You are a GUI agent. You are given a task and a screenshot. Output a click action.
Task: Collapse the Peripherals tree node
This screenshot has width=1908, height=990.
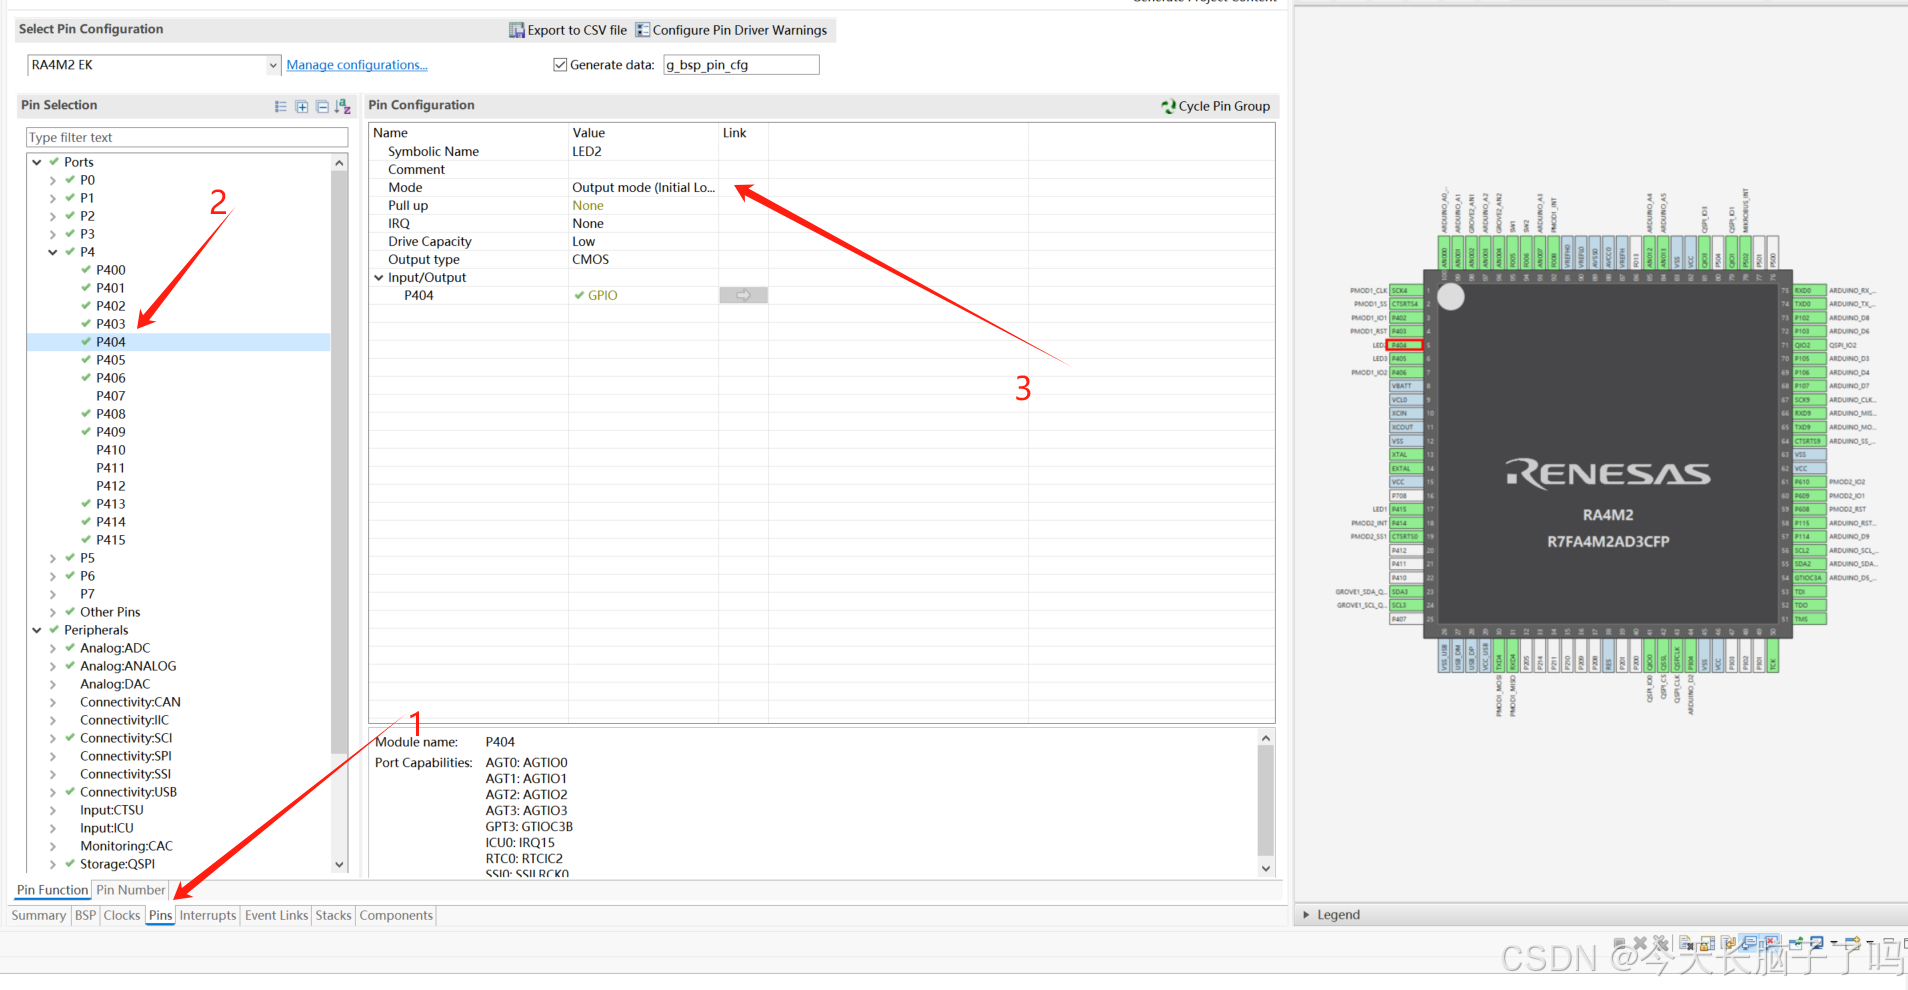(x=37, y=630)
